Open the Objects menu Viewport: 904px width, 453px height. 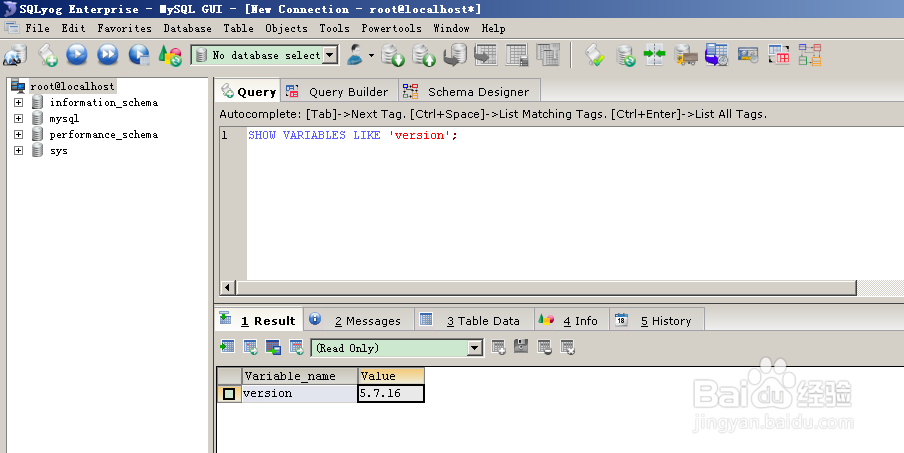coord(287,28)
